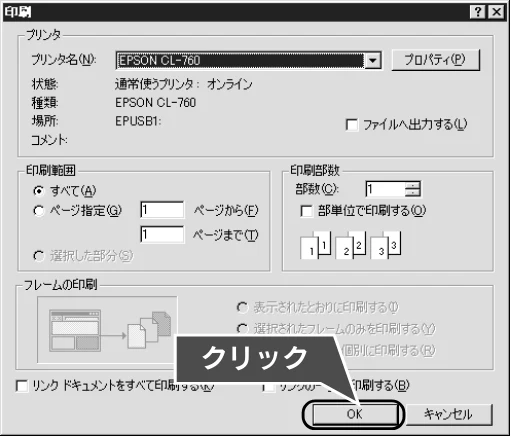Viewport: 511px width, 437px height.
Task: Enable リンク ドキュメントをすべて印刷する checkbox
Action: 22,386
